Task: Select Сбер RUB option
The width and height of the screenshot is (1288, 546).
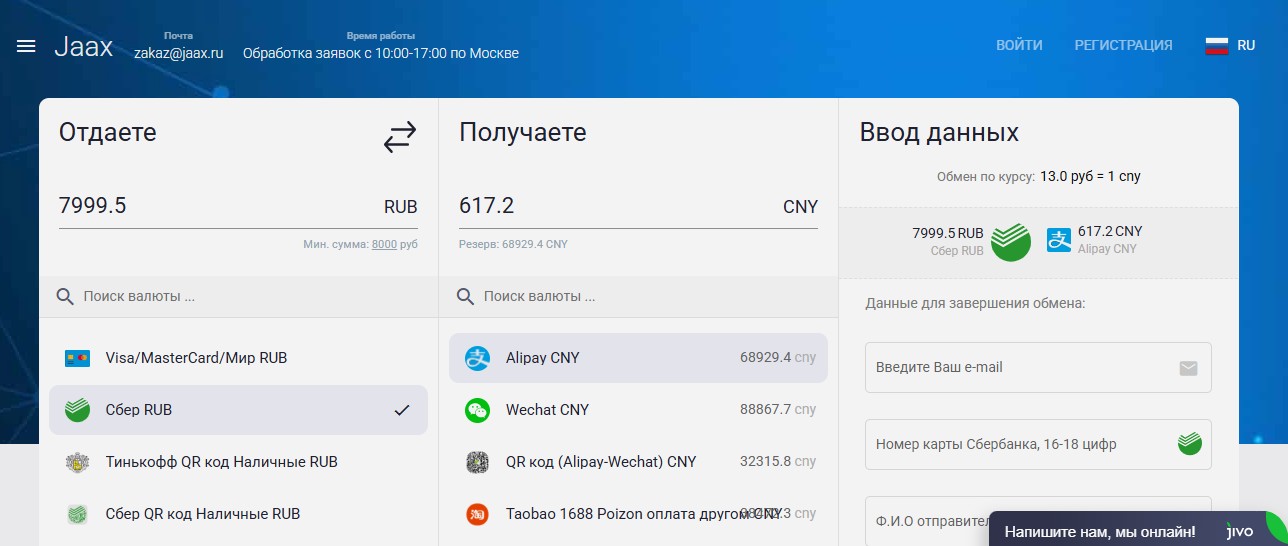Action: click(x=238, y=410)
